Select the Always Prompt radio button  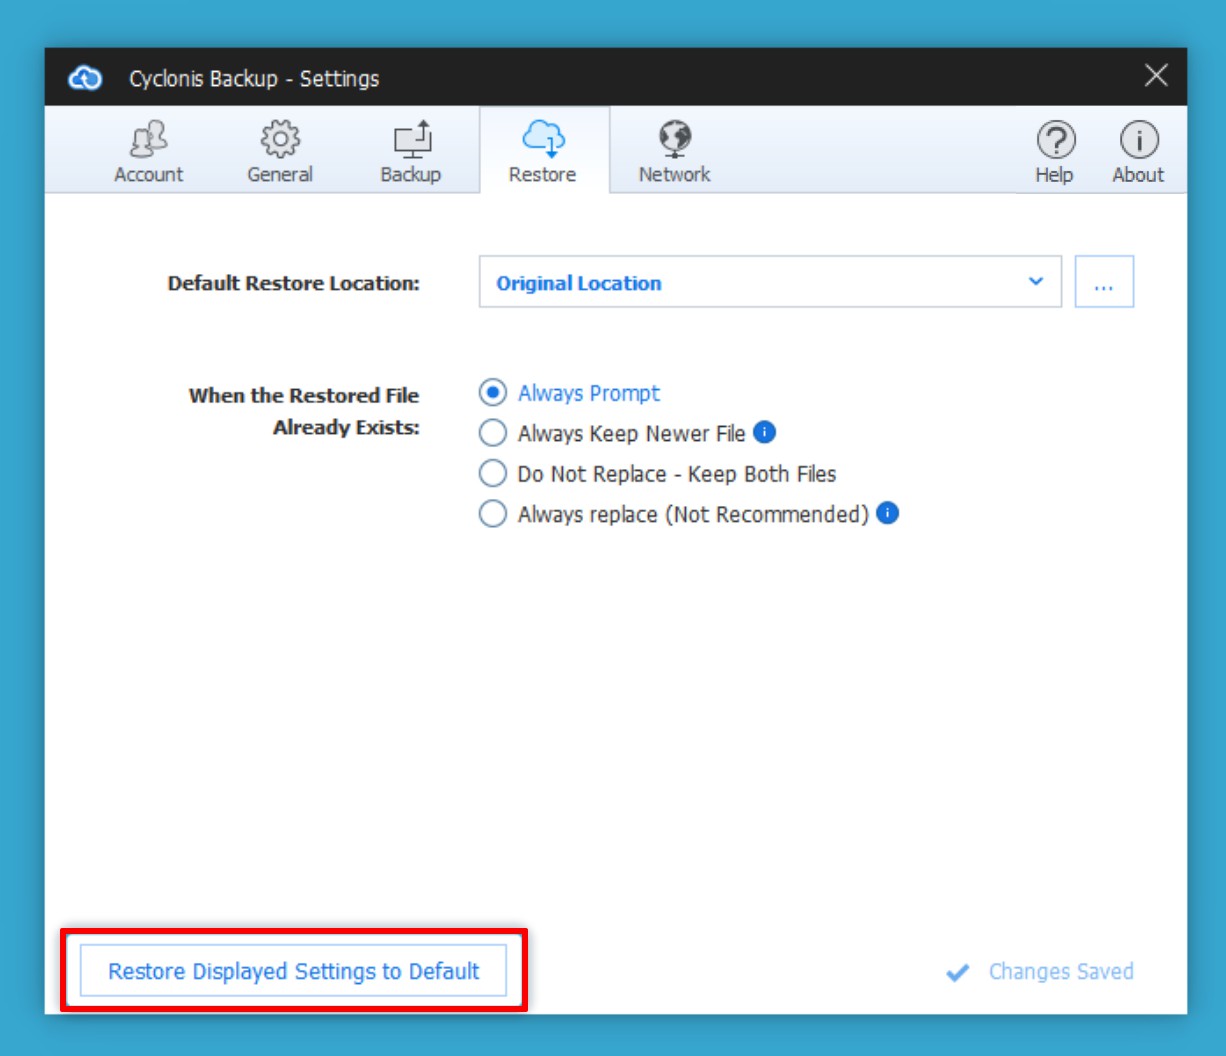point(492,393)
